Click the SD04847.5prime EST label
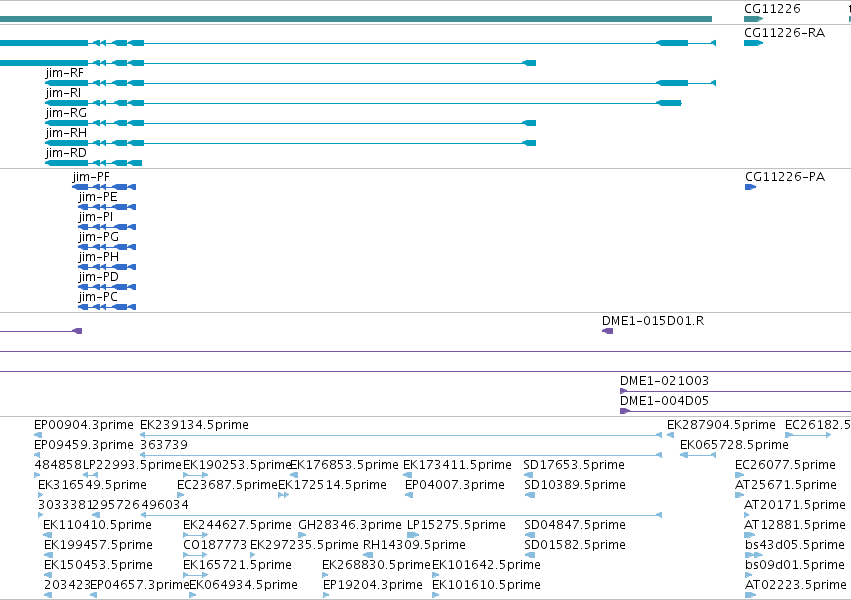The image size is (851, 600). click(575, 526)
